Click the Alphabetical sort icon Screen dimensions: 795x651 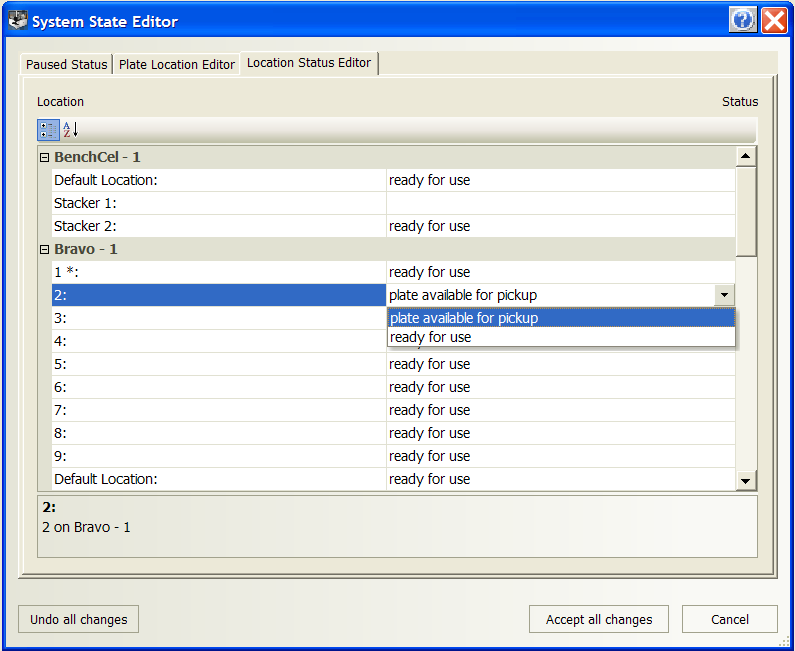coord(70,130)
